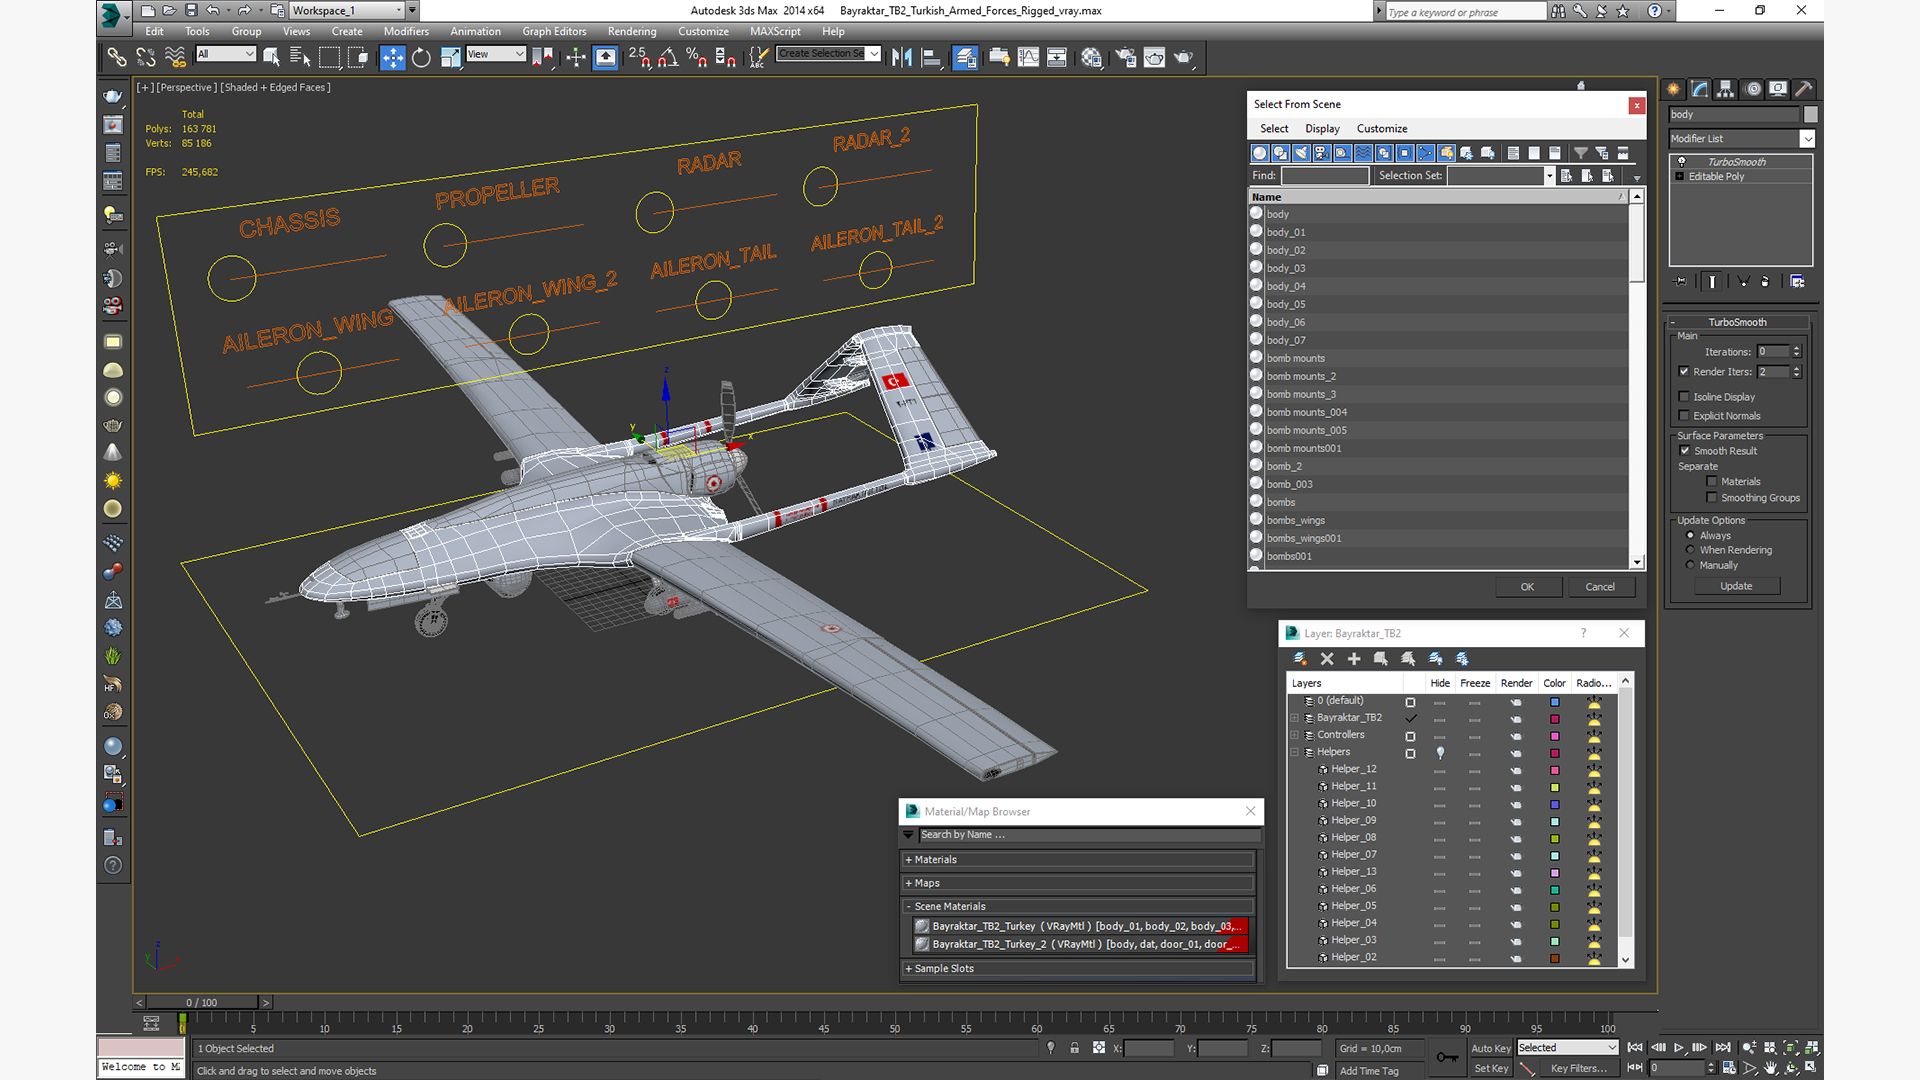Toggle Hide for Helpers layer

click(x=1440, y=753)
